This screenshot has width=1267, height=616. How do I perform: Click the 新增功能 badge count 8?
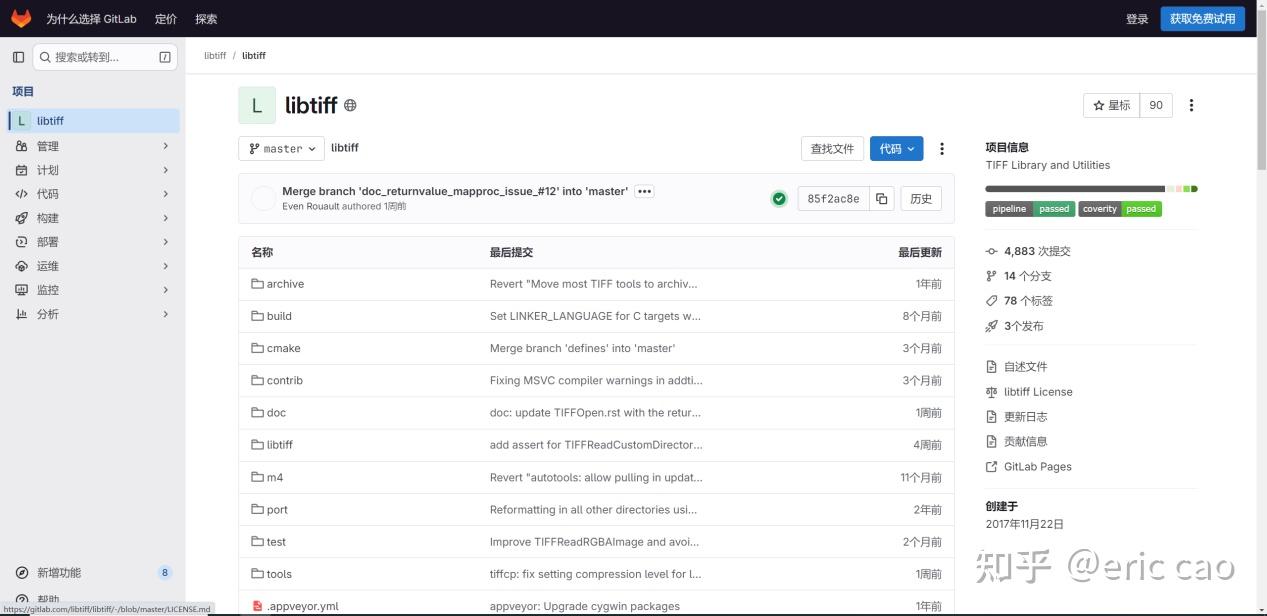165,573
